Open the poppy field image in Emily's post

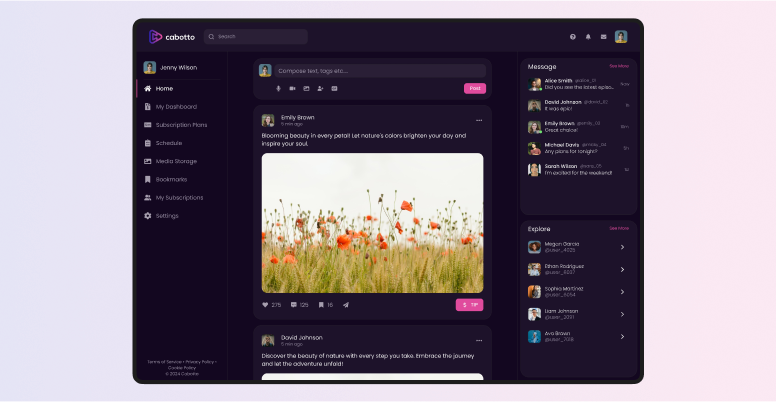click(372, 223)
